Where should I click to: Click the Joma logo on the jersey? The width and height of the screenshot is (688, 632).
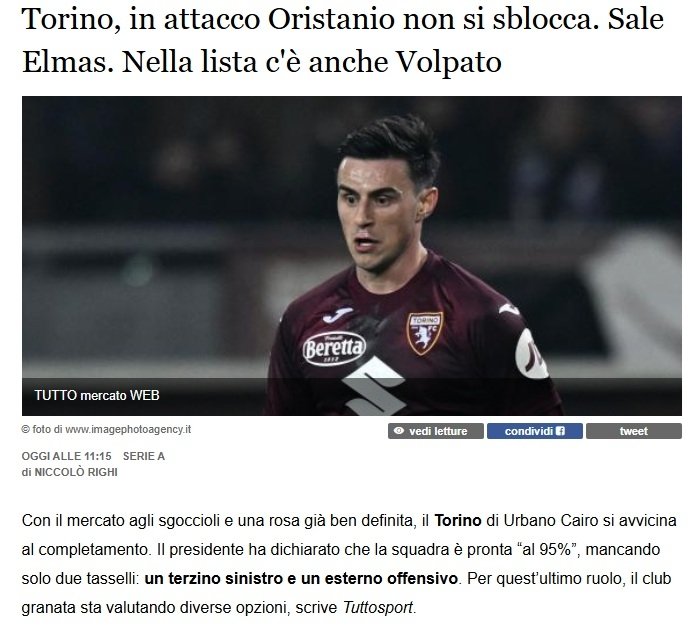pyautogui.click(x=337, y=314)
